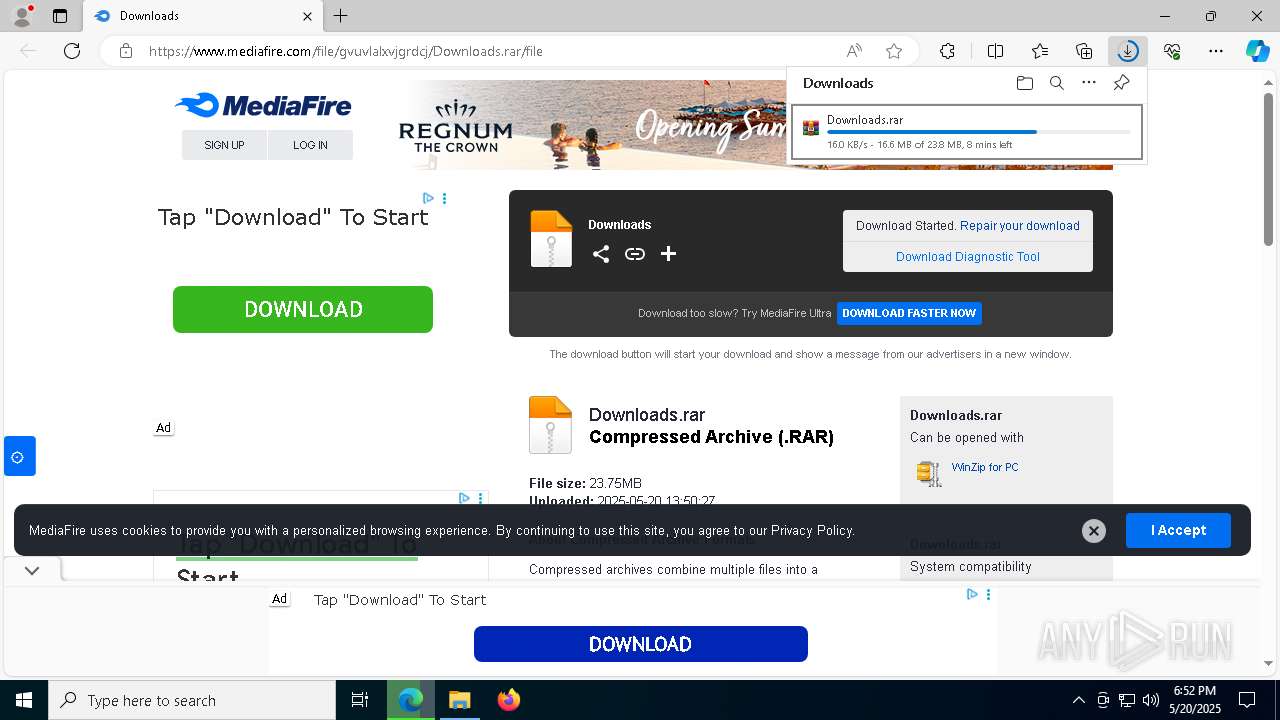The width and height of the screenshot is (1280, 720).
Task: Close the Downloads browser tab
Action: [x=307, y=16]
